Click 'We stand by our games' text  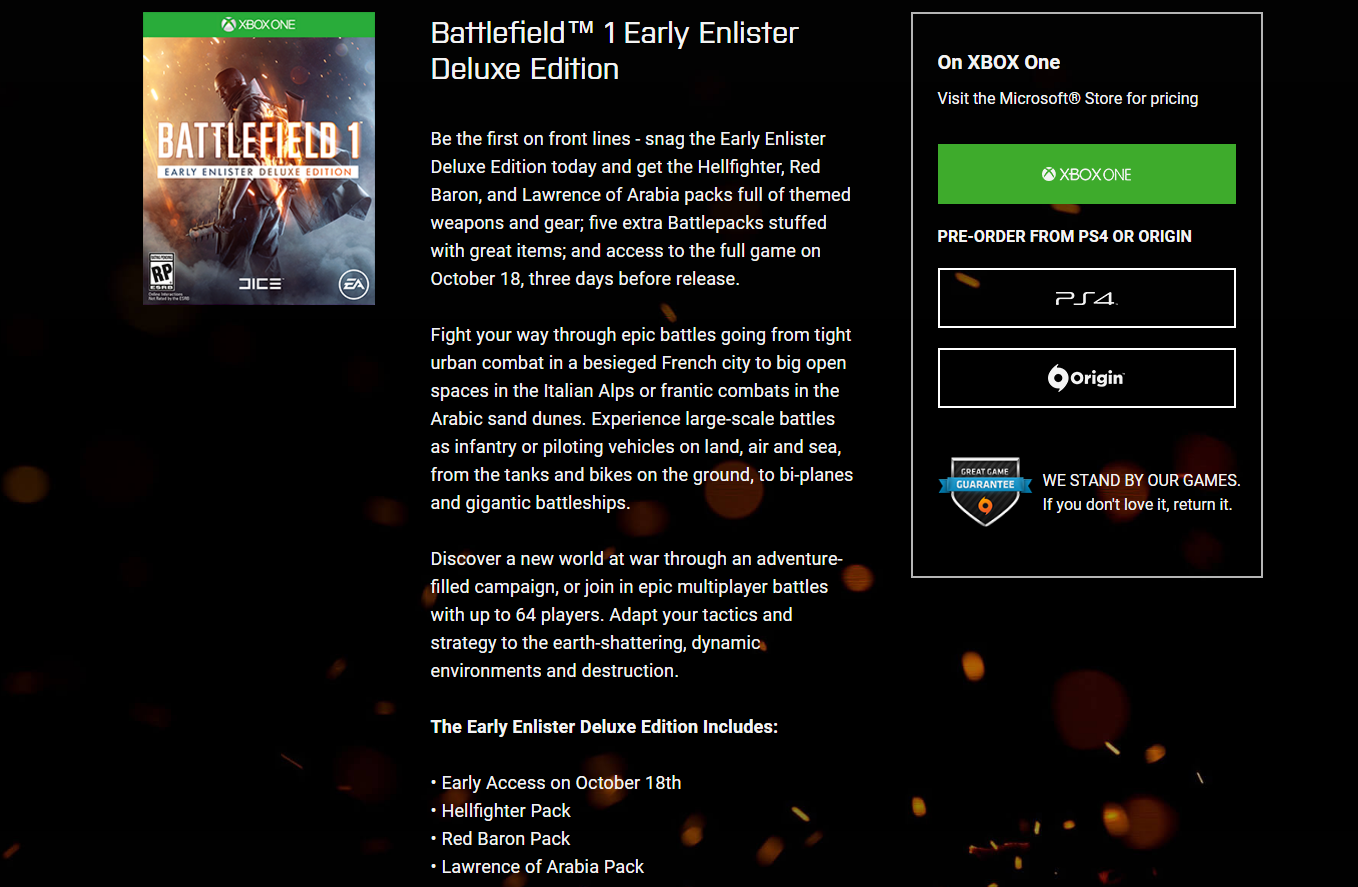[1141, 480]
